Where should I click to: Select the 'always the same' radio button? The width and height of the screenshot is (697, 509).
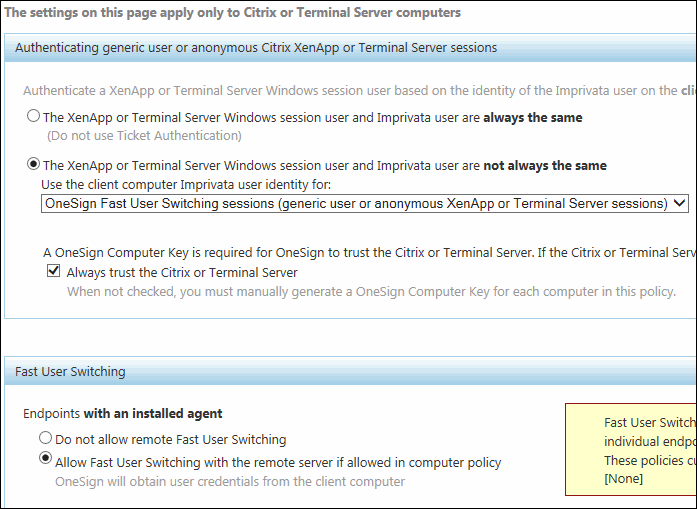pyautogui.click(x=33, y=116)
